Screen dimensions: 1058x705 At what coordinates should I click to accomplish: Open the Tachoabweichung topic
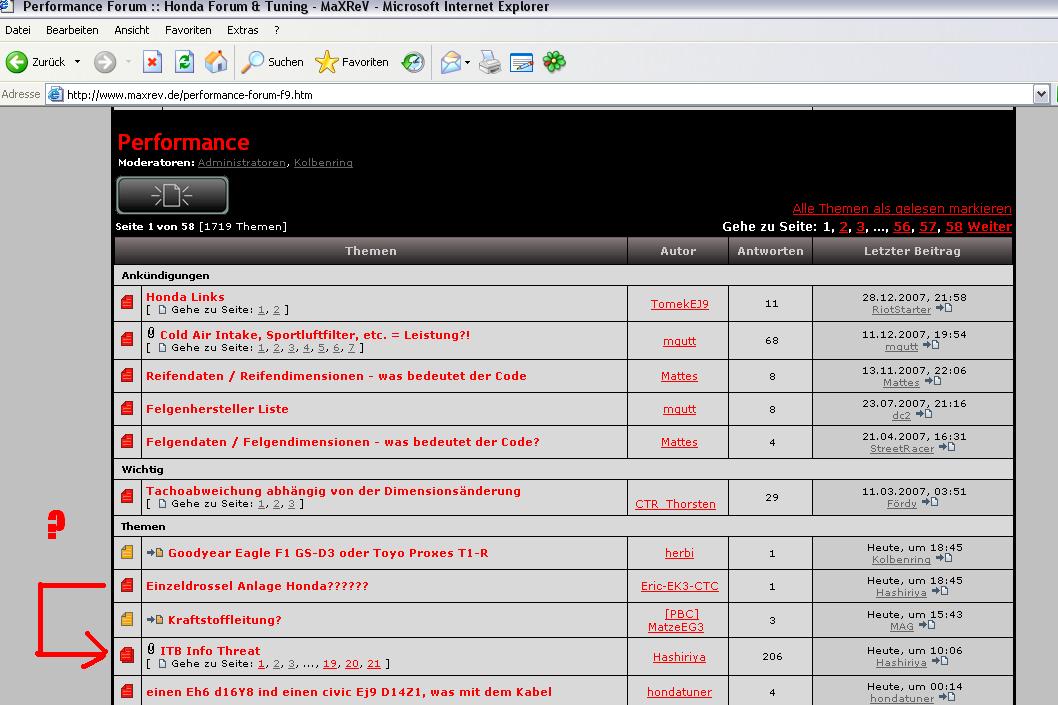pyautogui.click(x=333, y=491)
